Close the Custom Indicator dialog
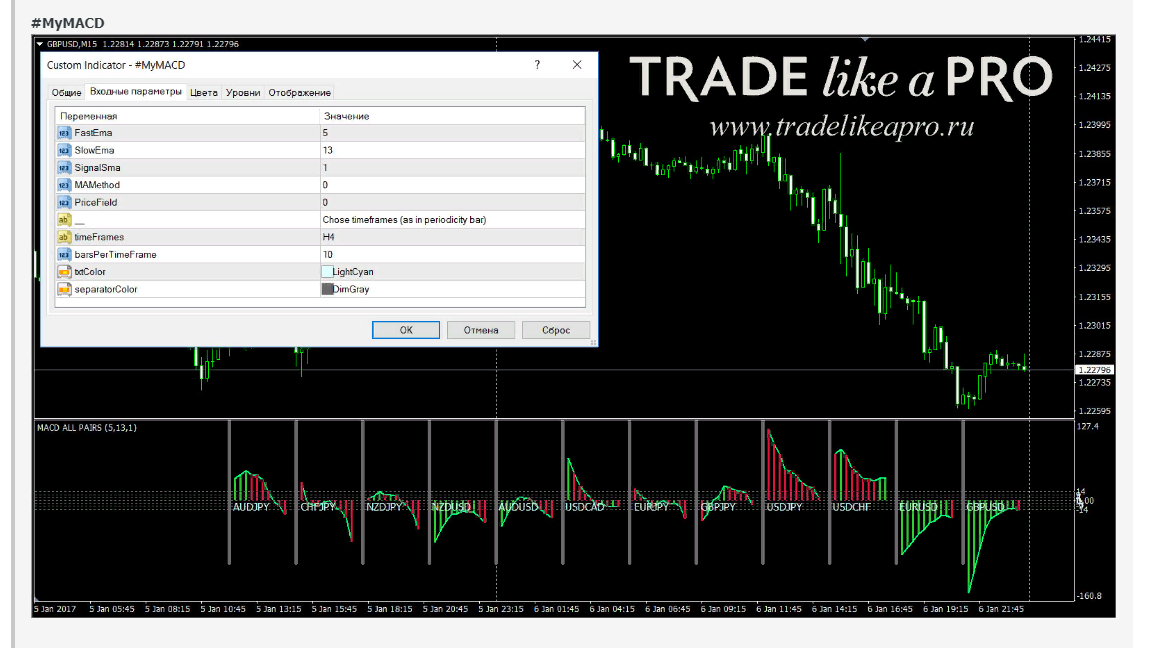 [577, 65]
